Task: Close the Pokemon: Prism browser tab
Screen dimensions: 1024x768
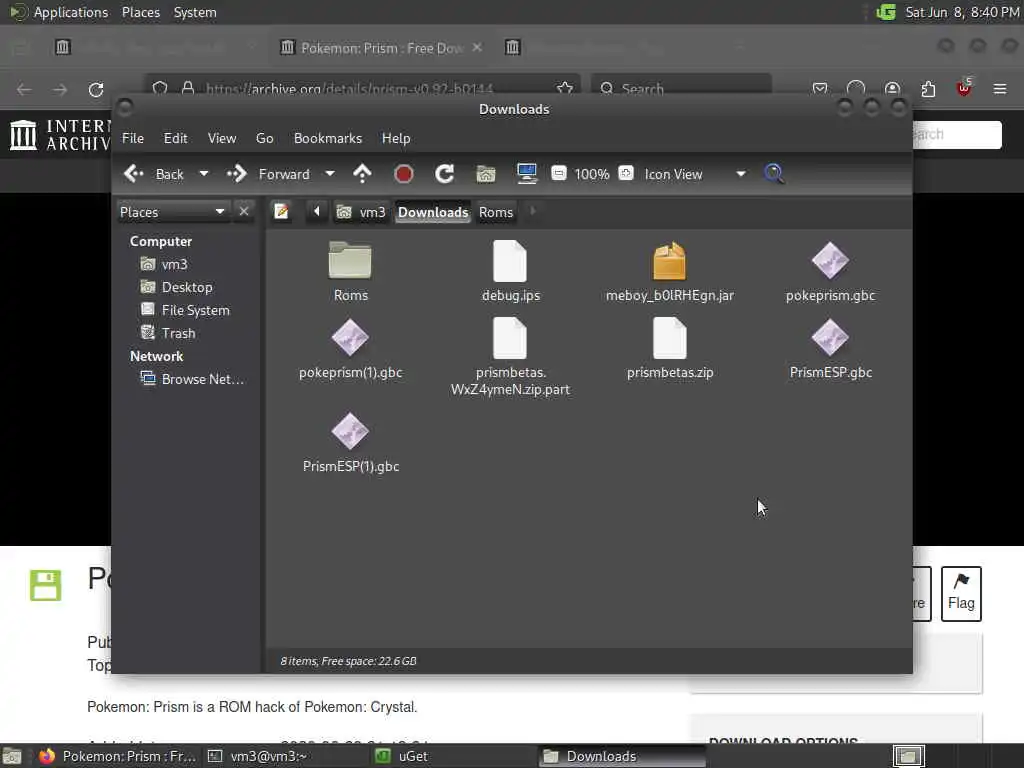Action: (477, 47)
